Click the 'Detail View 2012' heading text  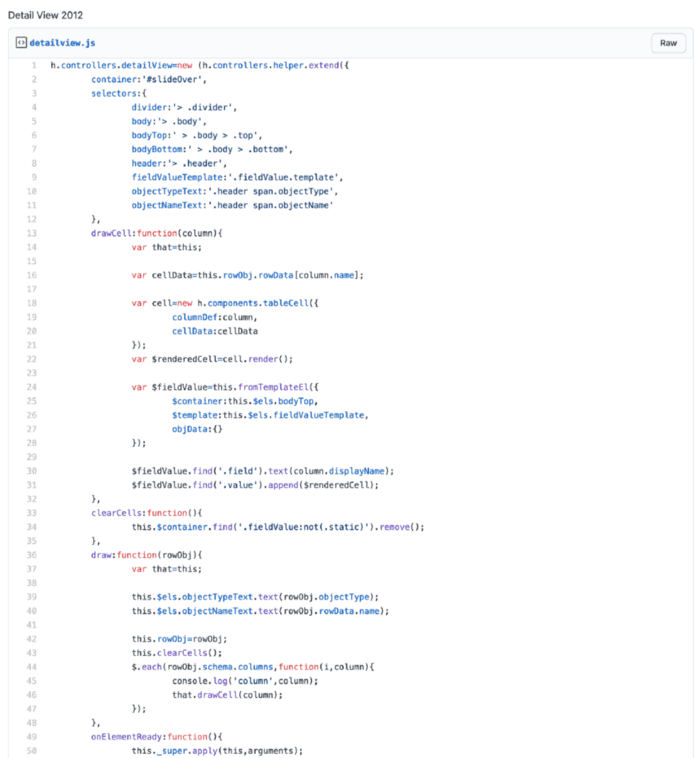pos(45,15)
